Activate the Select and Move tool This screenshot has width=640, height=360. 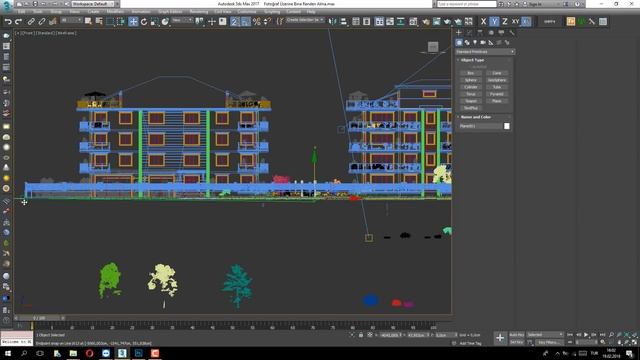point(133,21)
